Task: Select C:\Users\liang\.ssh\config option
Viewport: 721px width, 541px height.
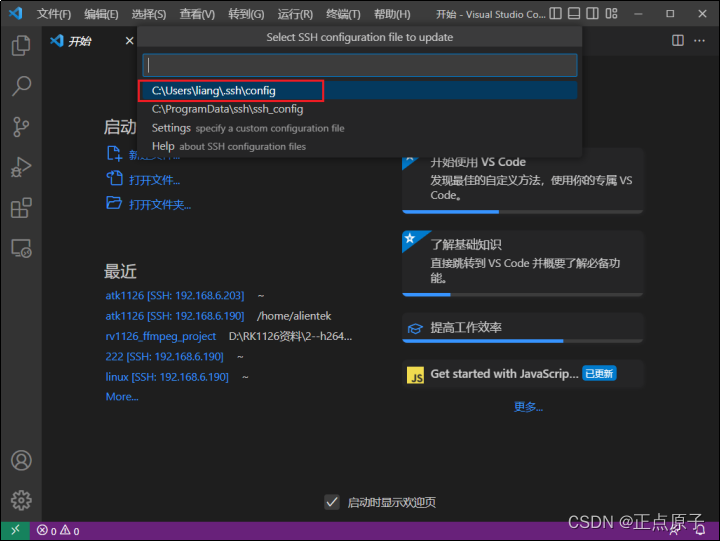Action: [x=360, y=91]
